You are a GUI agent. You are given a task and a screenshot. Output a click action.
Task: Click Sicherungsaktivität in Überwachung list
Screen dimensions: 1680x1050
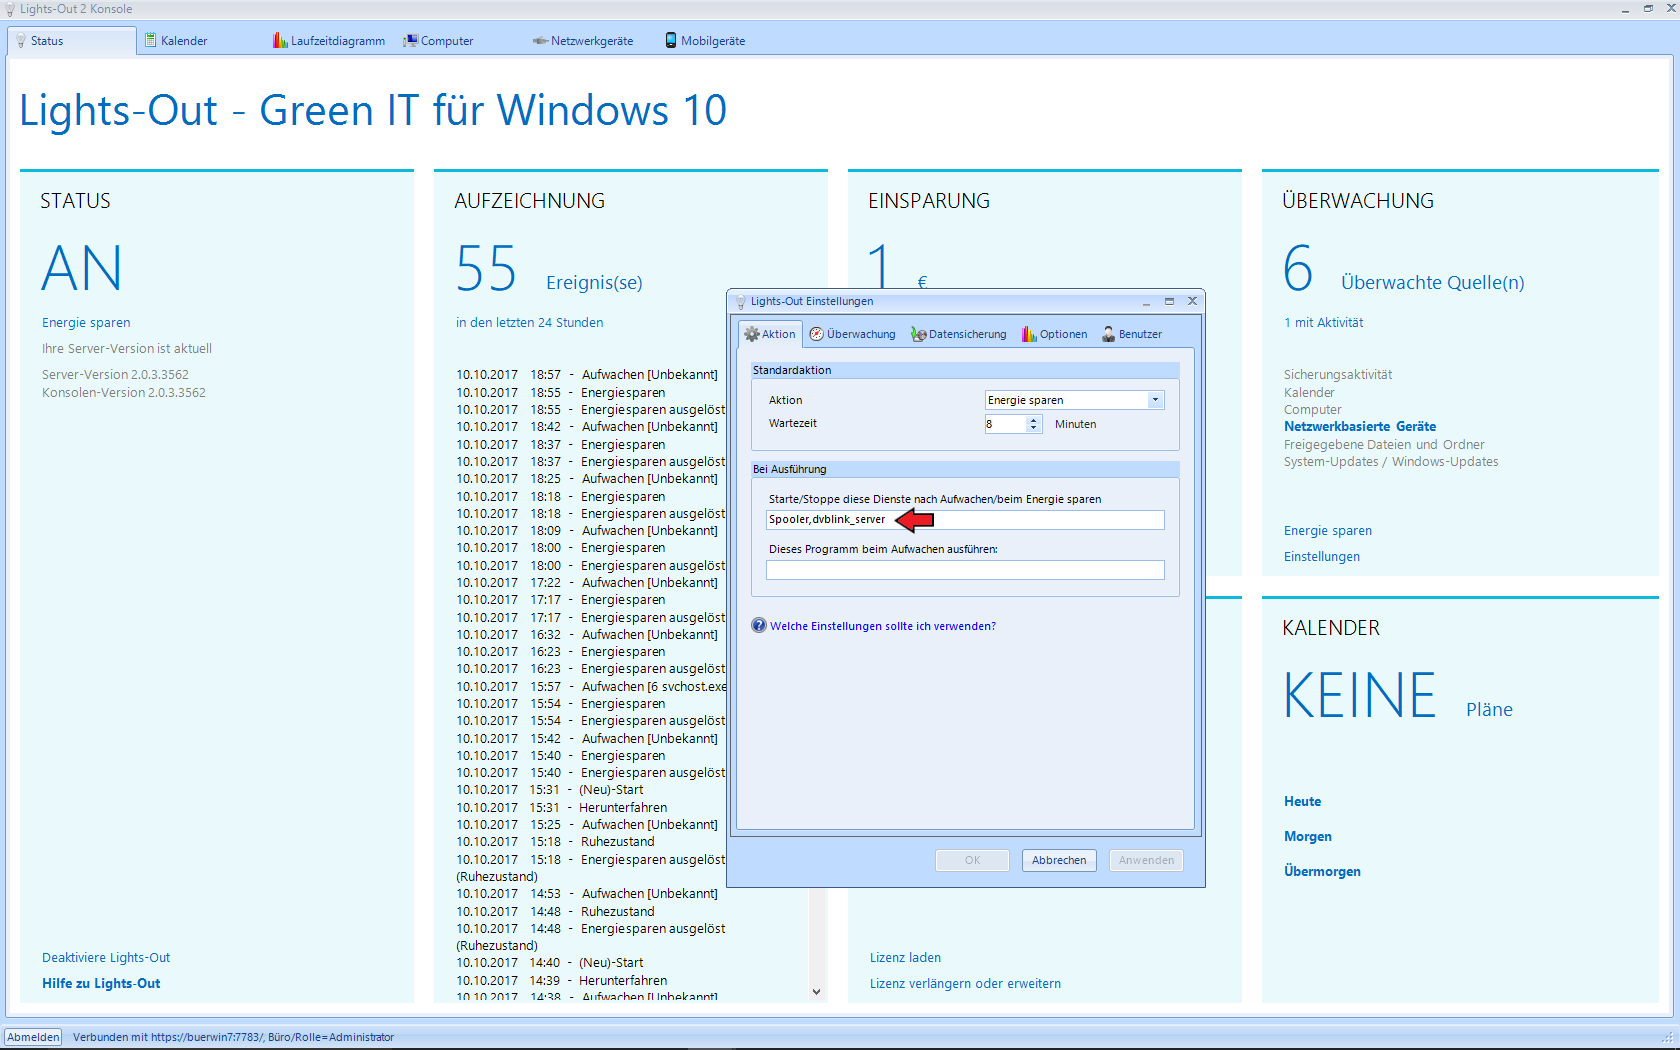click(1338, 375)
